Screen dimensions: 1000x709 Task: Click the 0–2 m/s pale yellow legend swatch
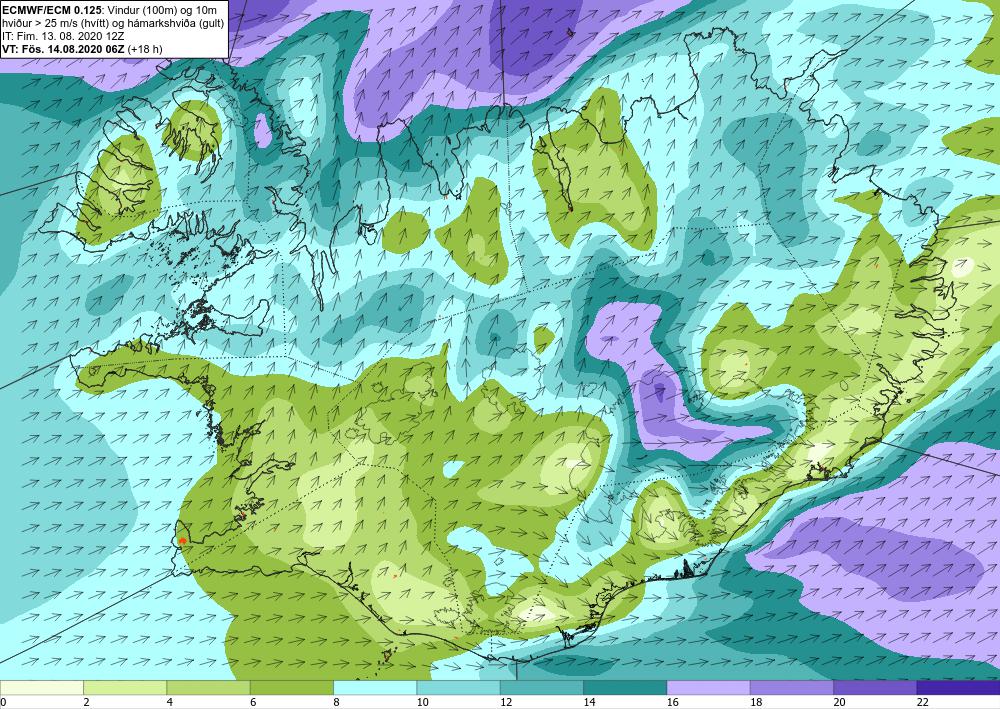[41, 687]
